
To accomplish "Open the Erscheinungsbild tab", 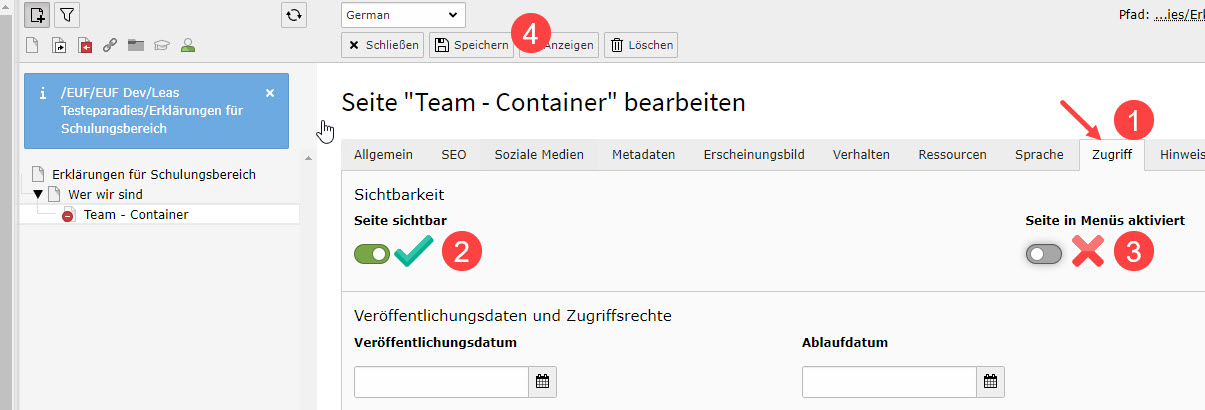I will (754, 154).
